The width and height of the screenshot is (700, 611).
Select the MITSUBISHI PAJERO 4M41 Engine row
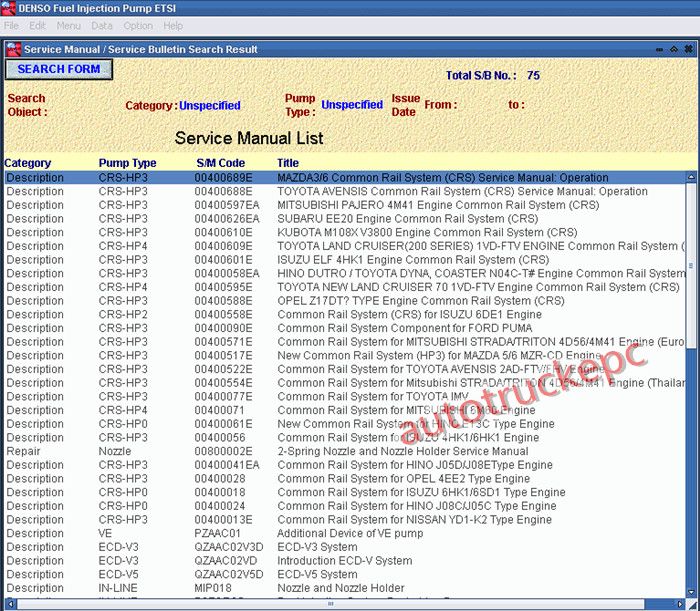point(345,205)
